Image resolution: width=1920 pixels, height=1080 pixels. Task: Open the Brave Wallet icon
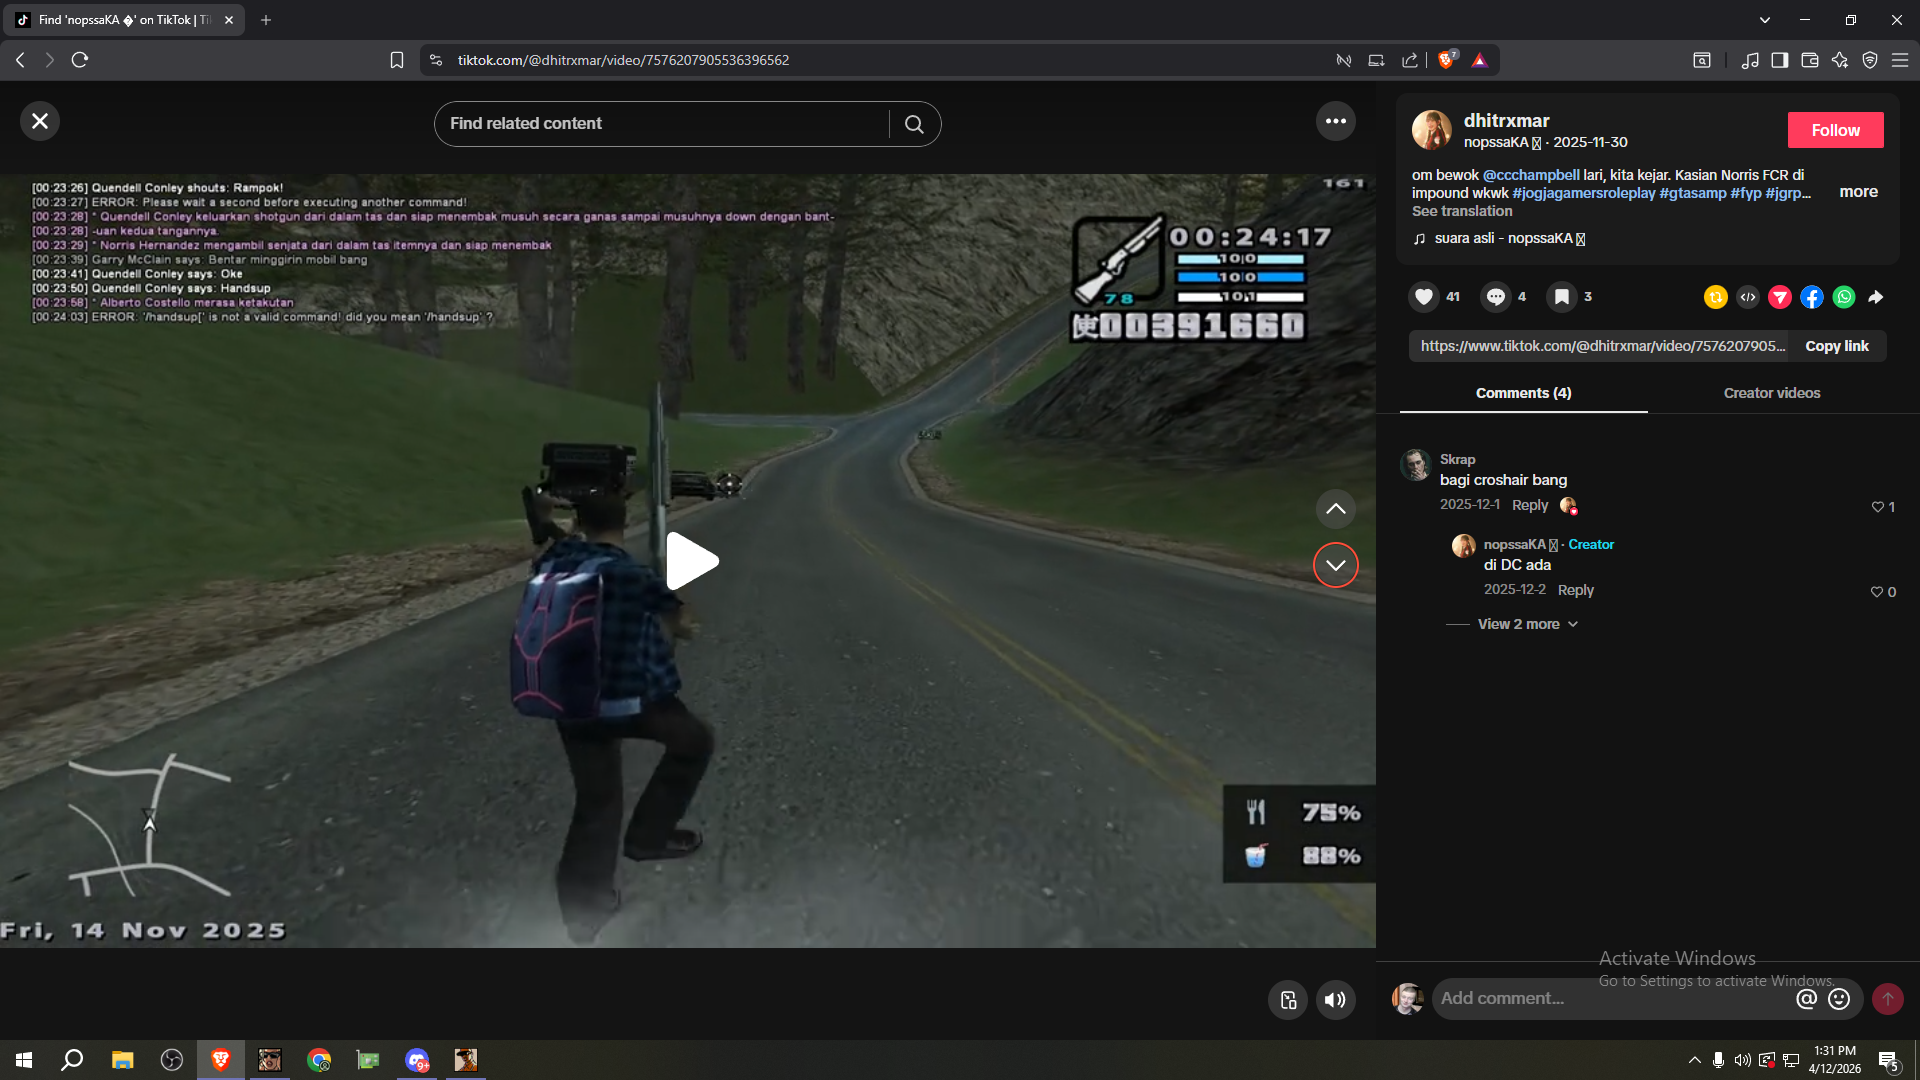(x=1810, y=60)
